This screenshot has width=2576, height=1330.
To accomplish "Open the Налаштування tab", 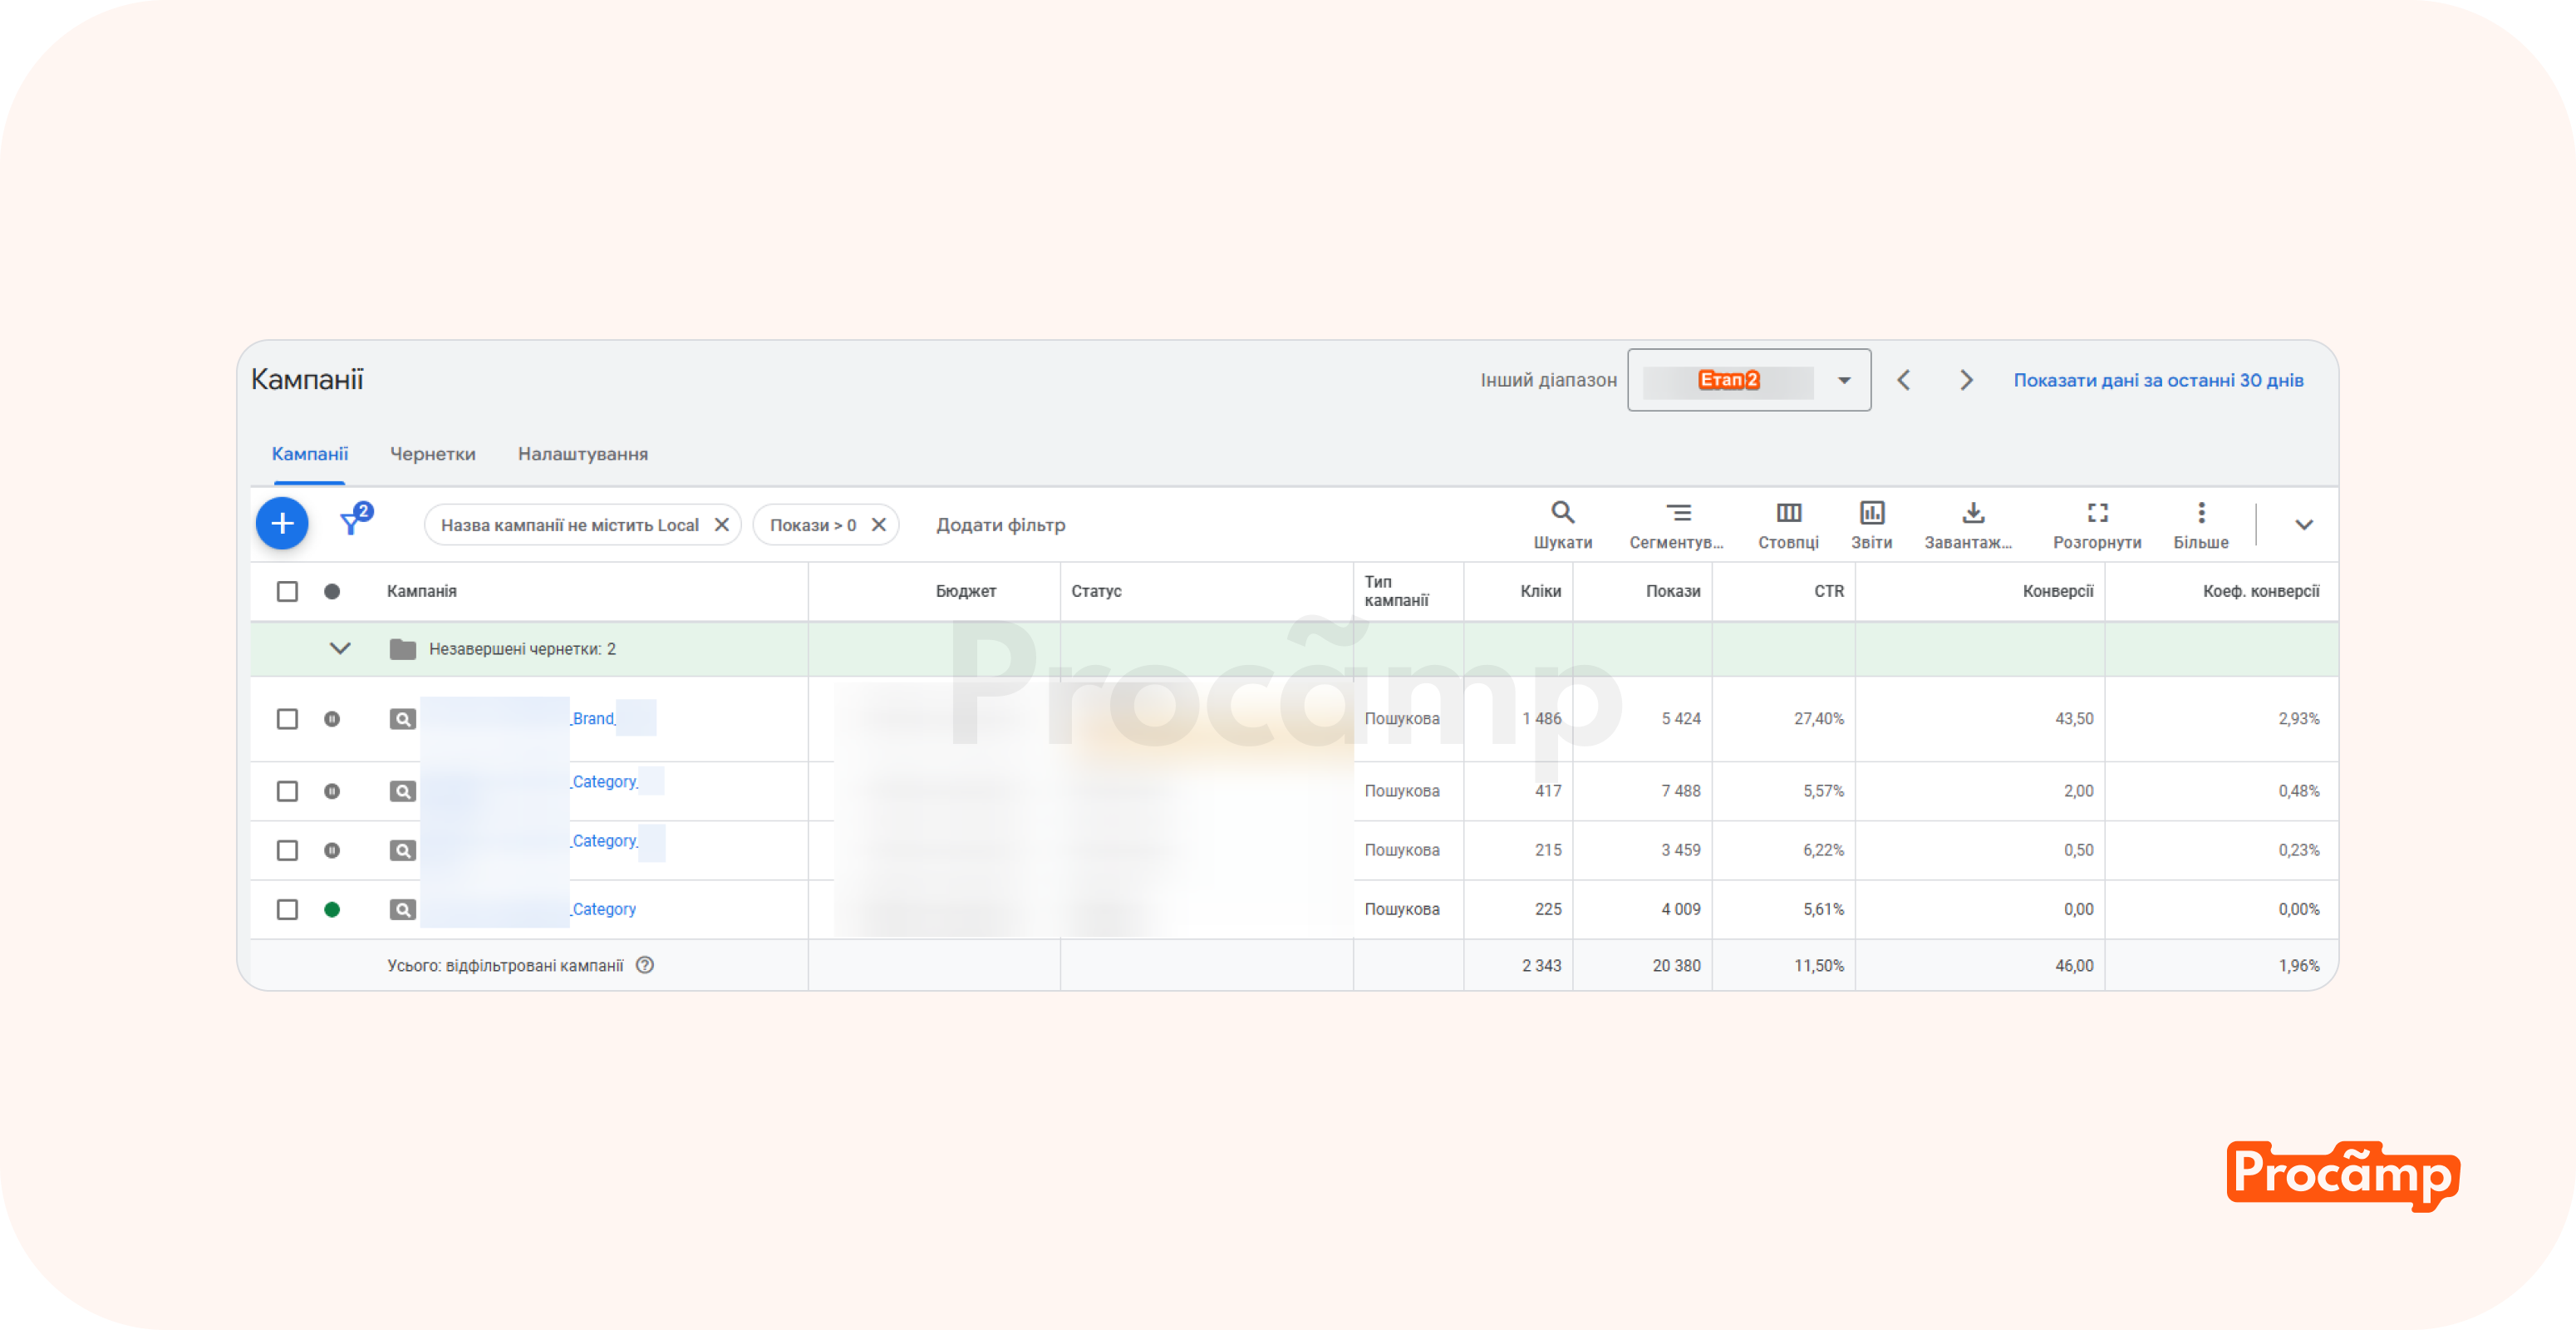I will [x=582, y=454].
